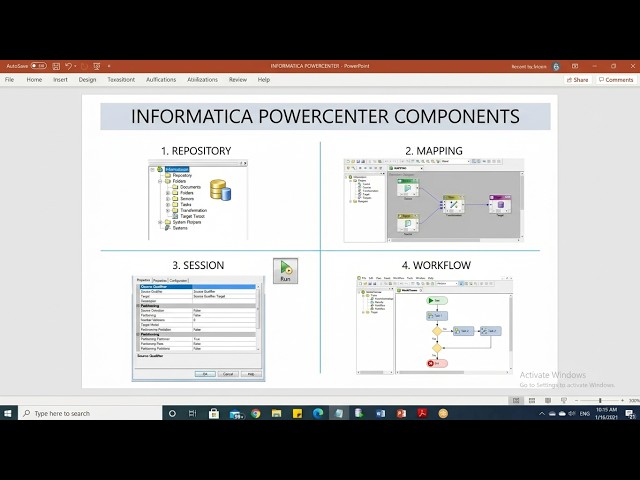Open File Explorer from taskbar
Viewport: 640px width, 480px height.
point(277,413)
